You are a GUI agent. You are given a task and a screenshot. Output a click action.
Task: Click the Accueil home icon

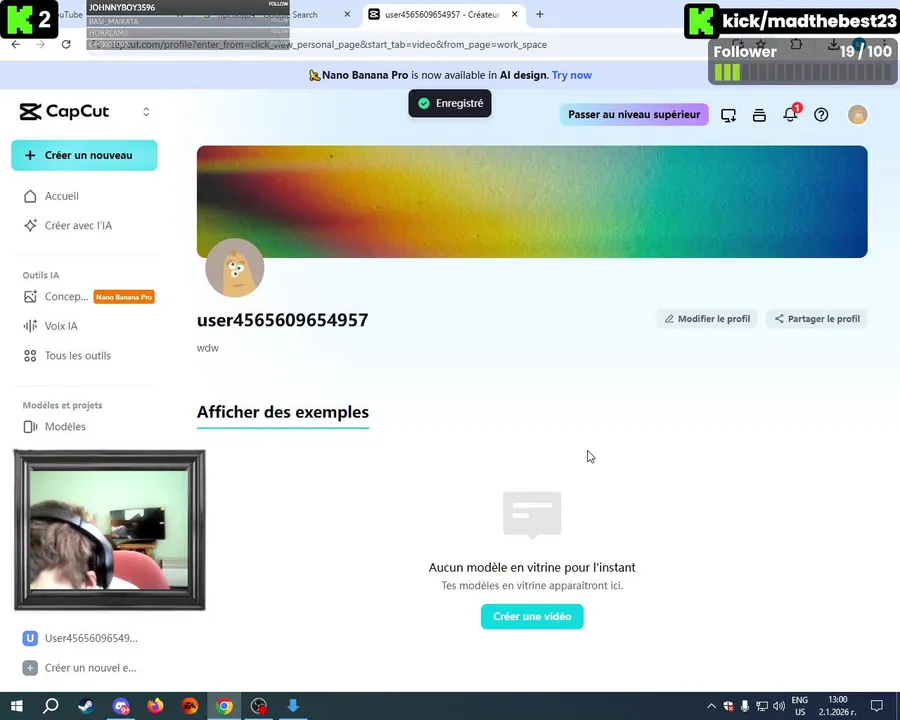(30, 196)
